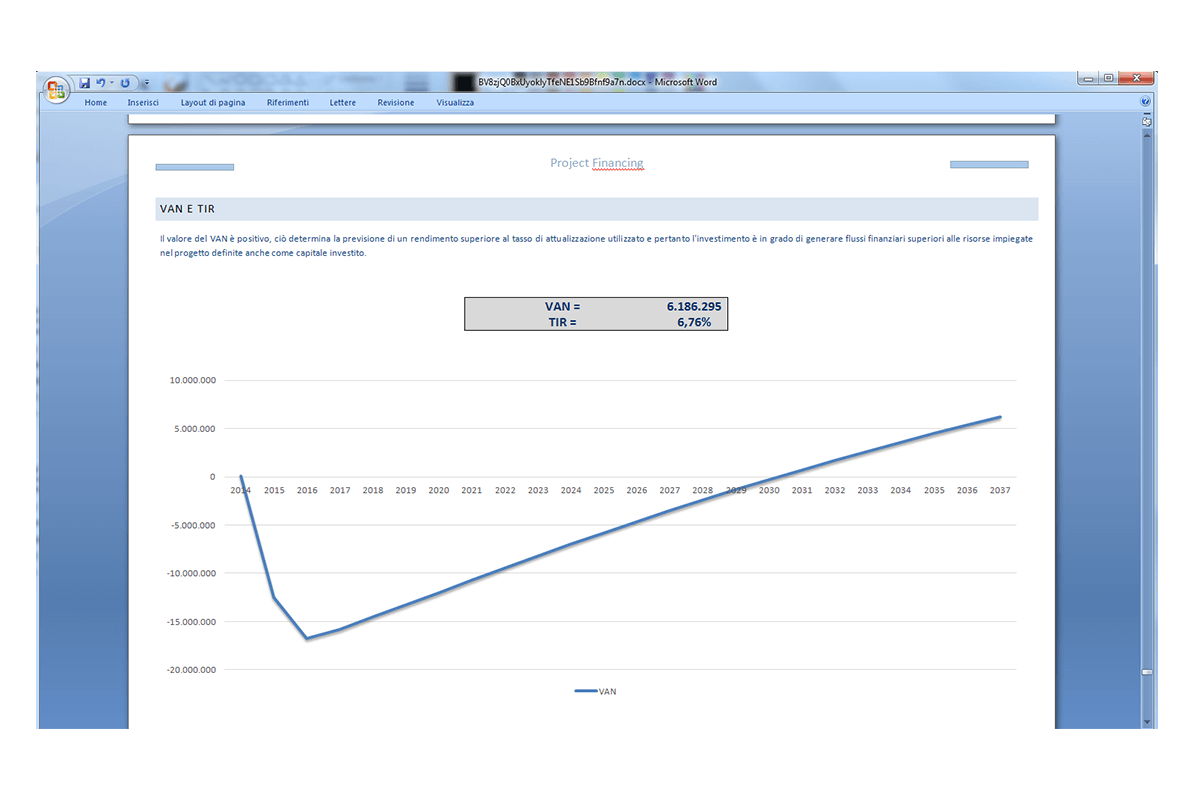Click the 2016 year label on the chart

(307, 490)
